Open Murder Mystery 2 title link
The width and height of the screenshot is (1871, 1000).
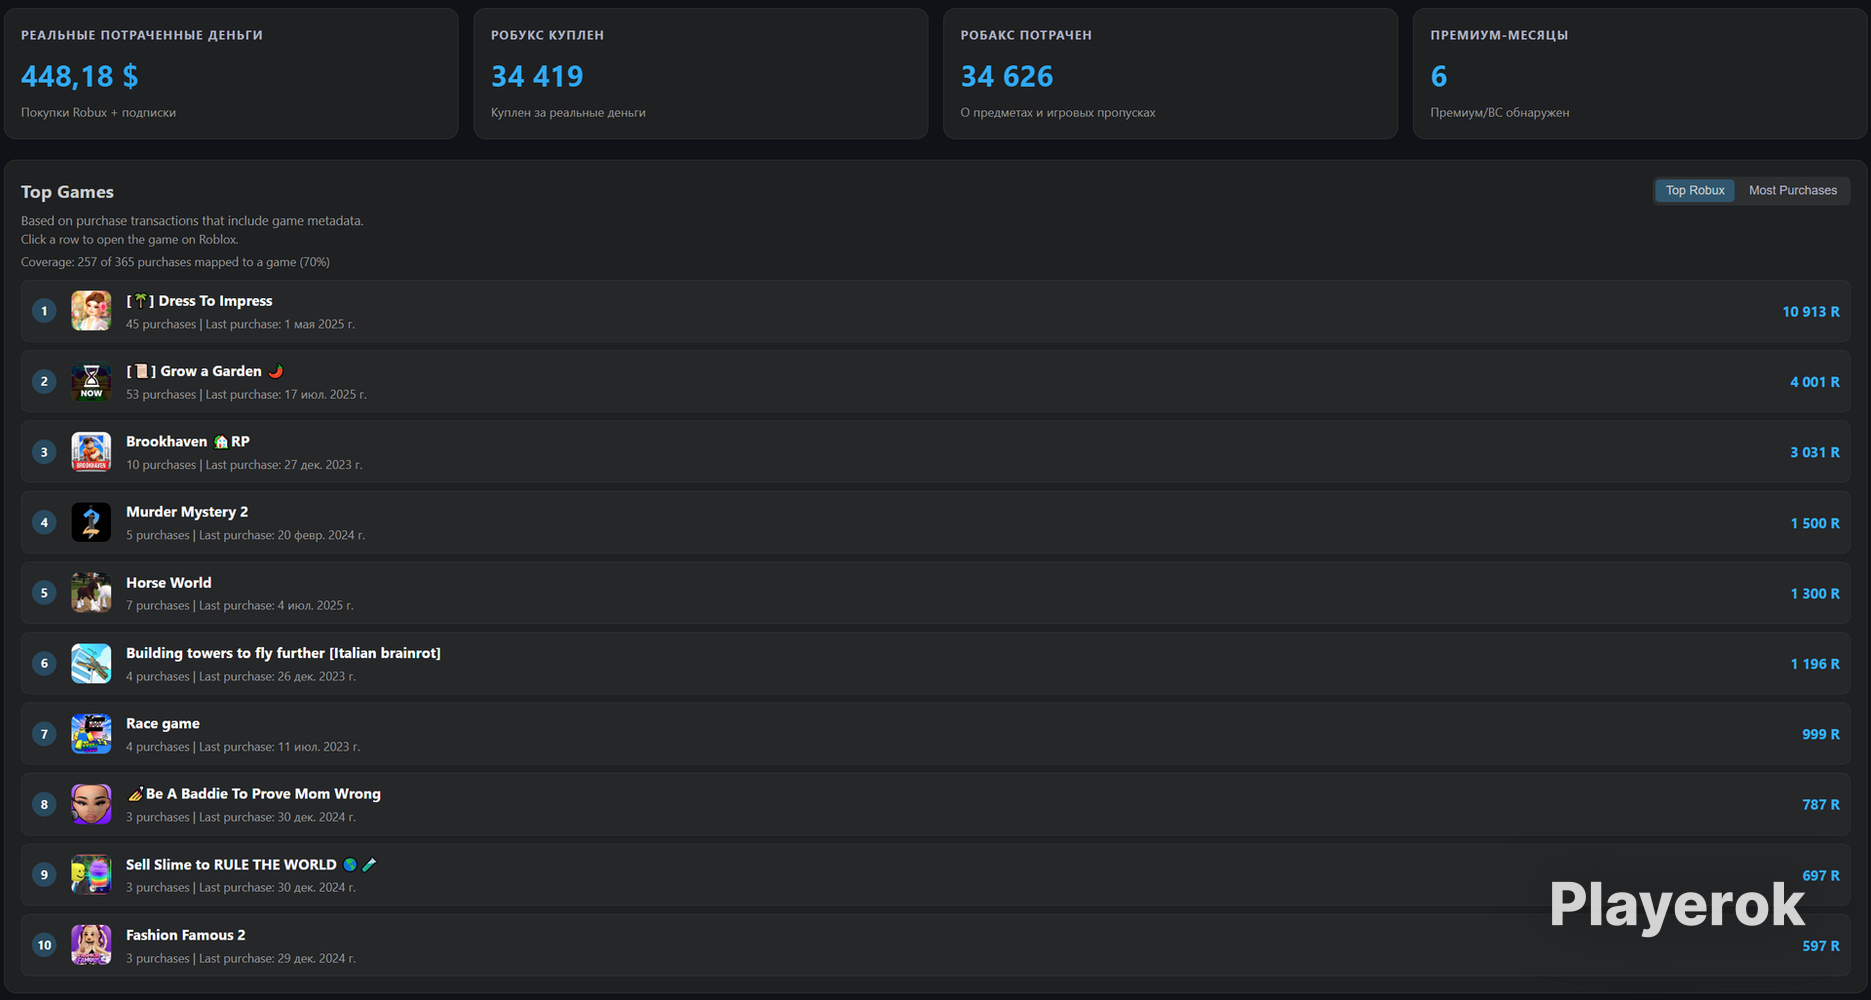(187, 512)
